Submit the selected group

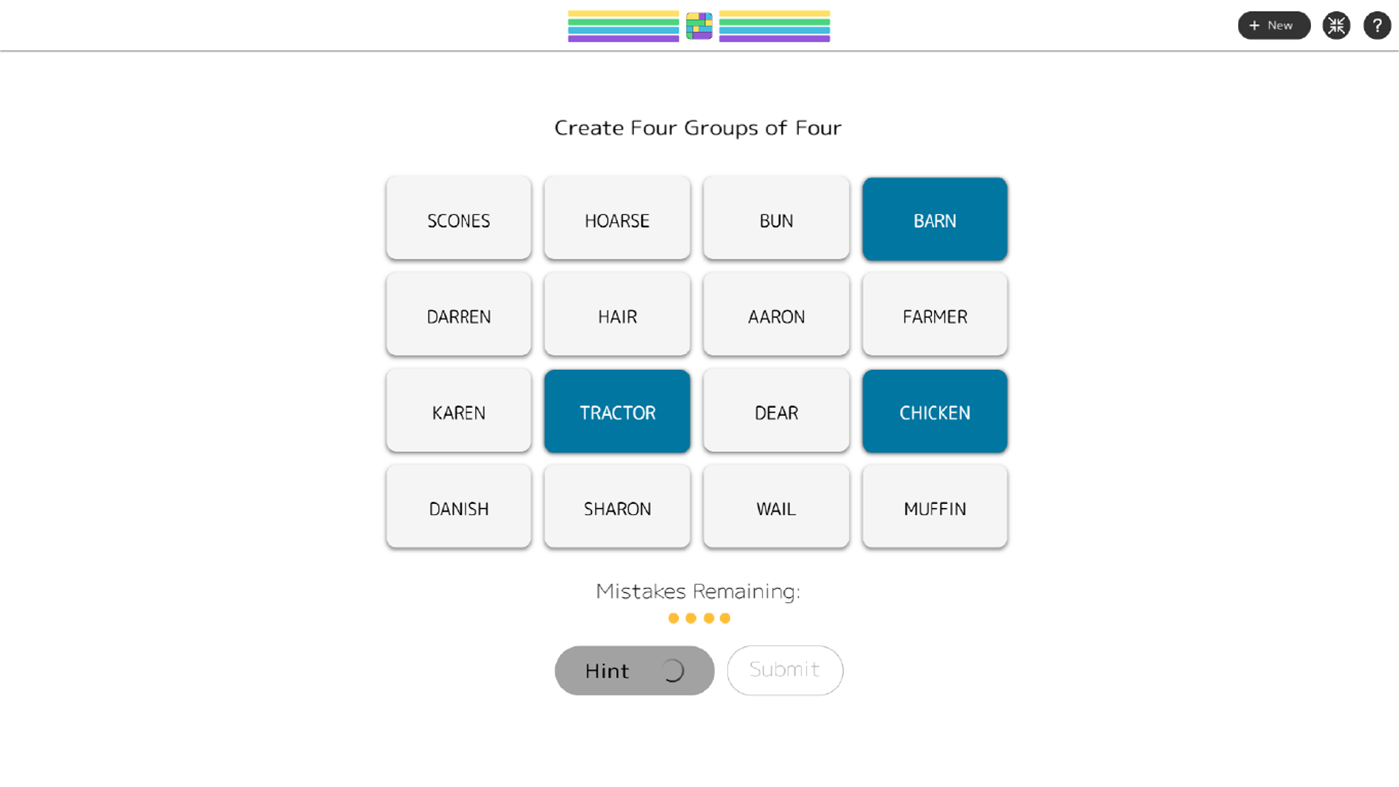click(784, 670)
